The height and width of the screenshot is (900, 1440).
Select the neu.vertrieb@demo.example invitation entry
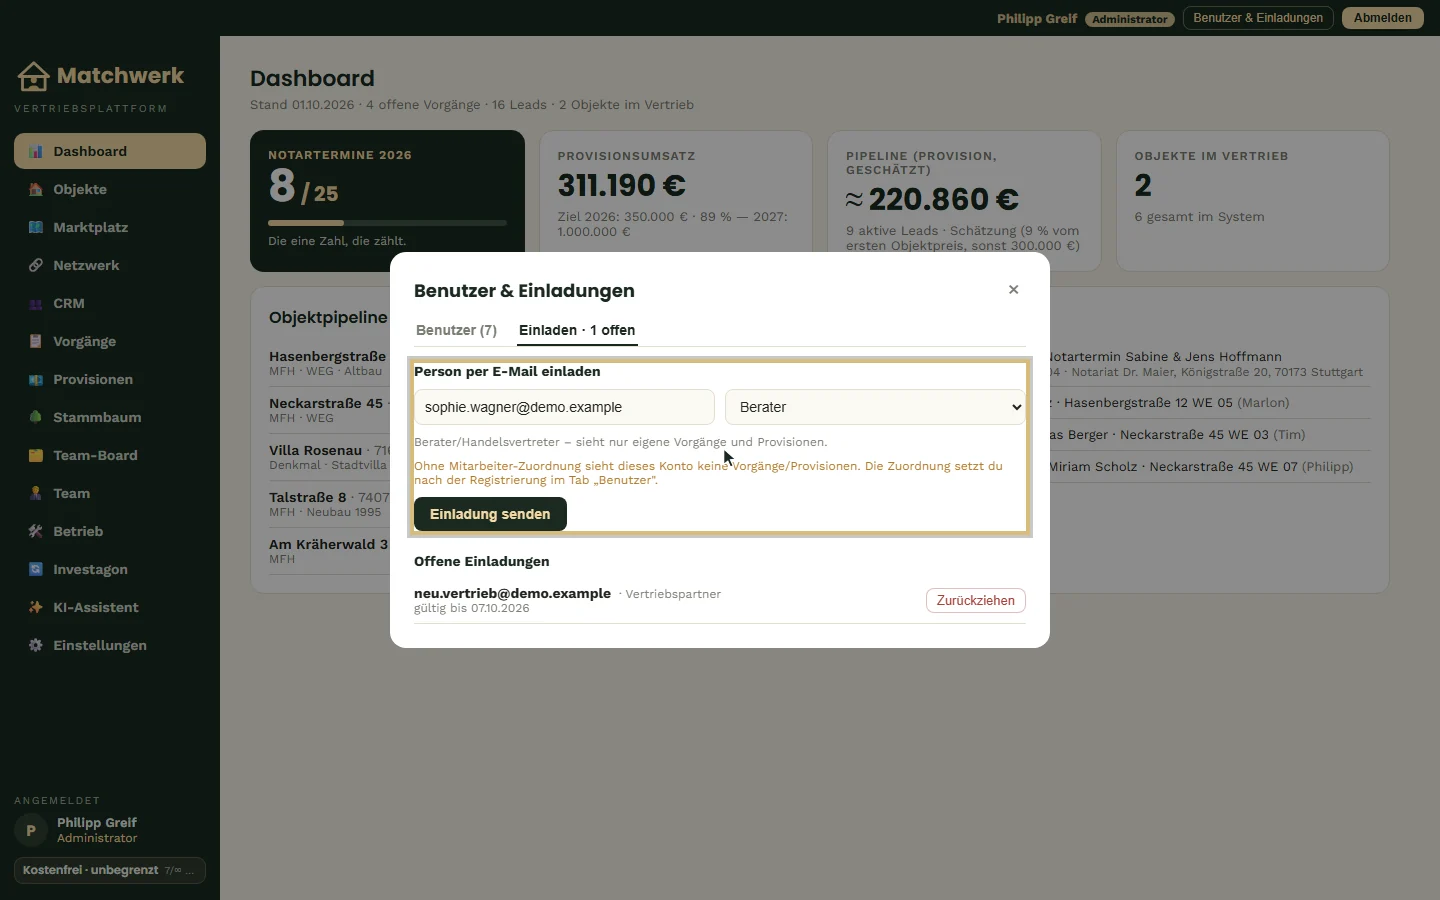pos(720,600)
